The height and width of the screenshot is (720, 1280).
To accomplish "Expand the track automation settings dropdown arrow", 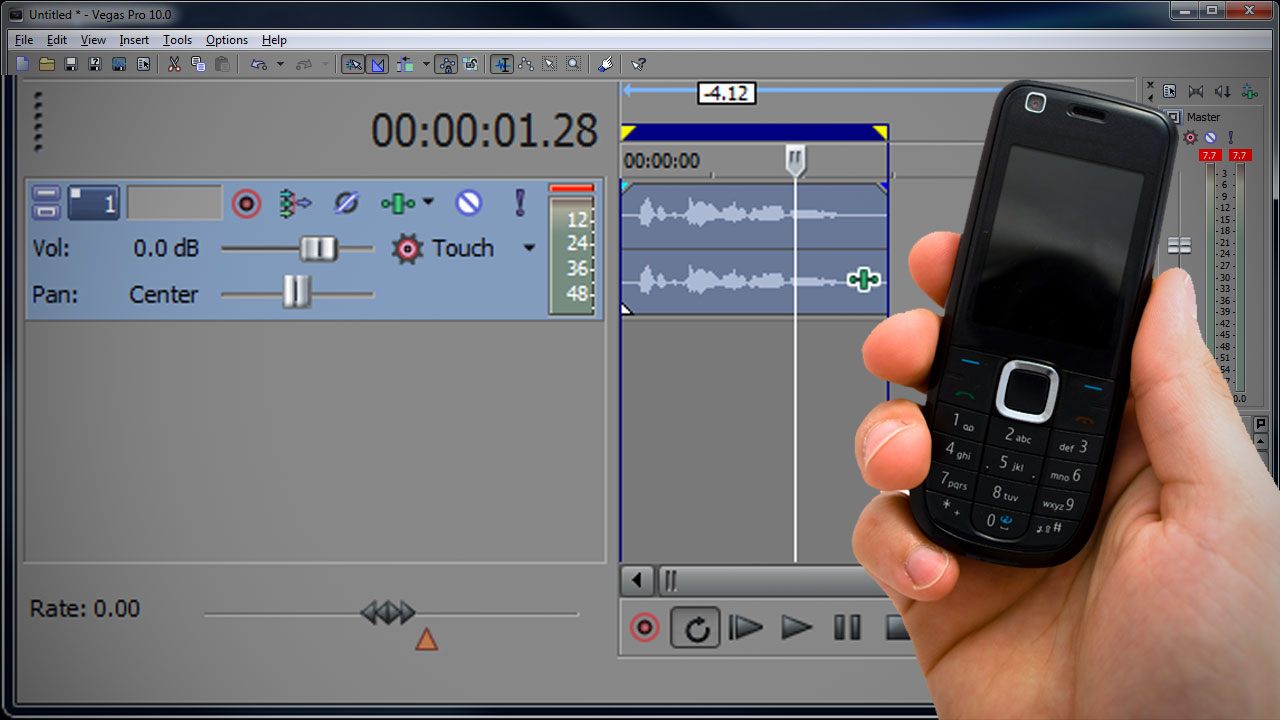I will click(x=428, y=202).
